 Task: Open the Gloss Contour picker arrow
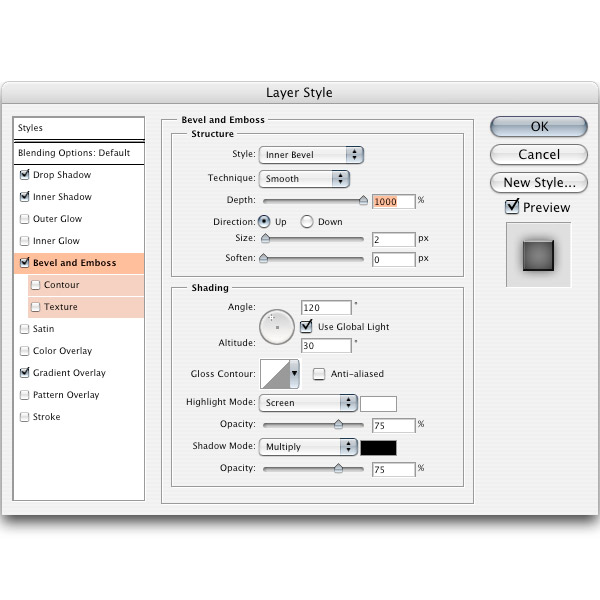[294, 373]
